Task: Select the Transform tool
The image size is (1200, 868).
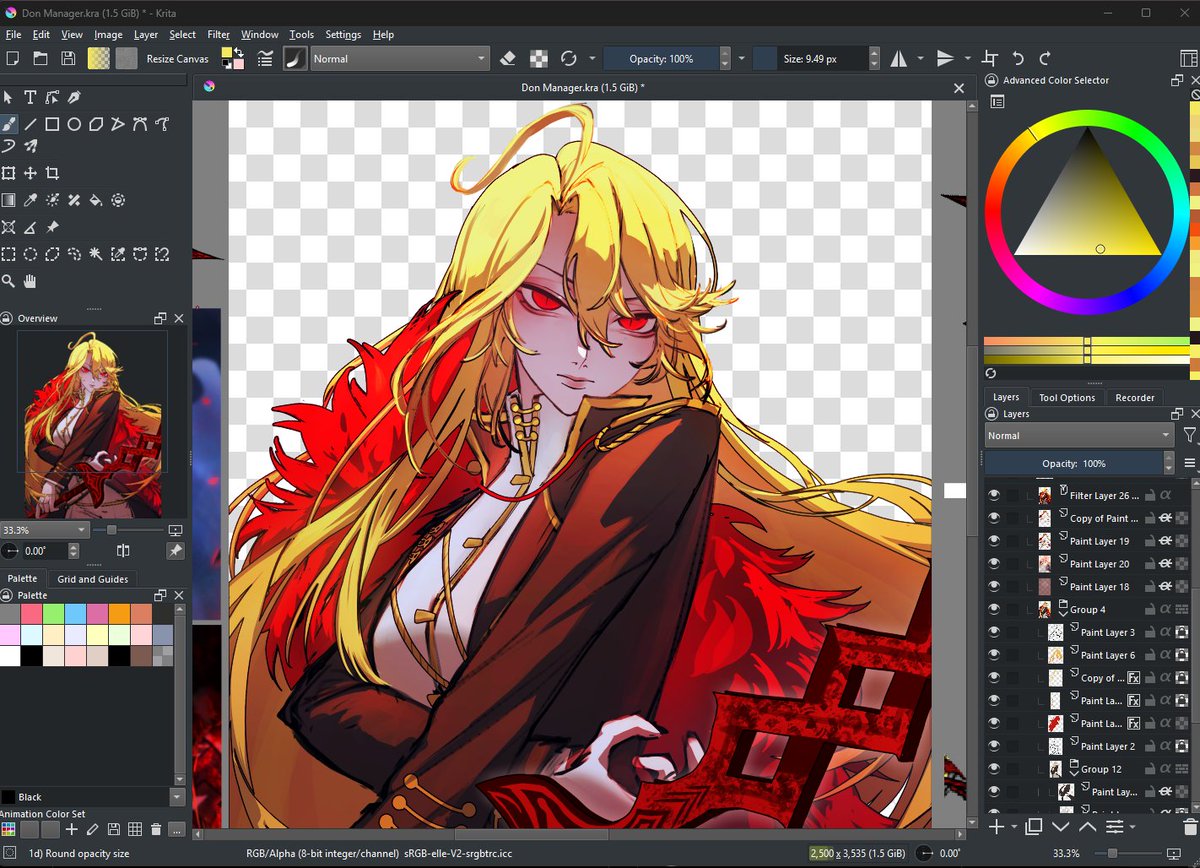Action: [9, 173]
